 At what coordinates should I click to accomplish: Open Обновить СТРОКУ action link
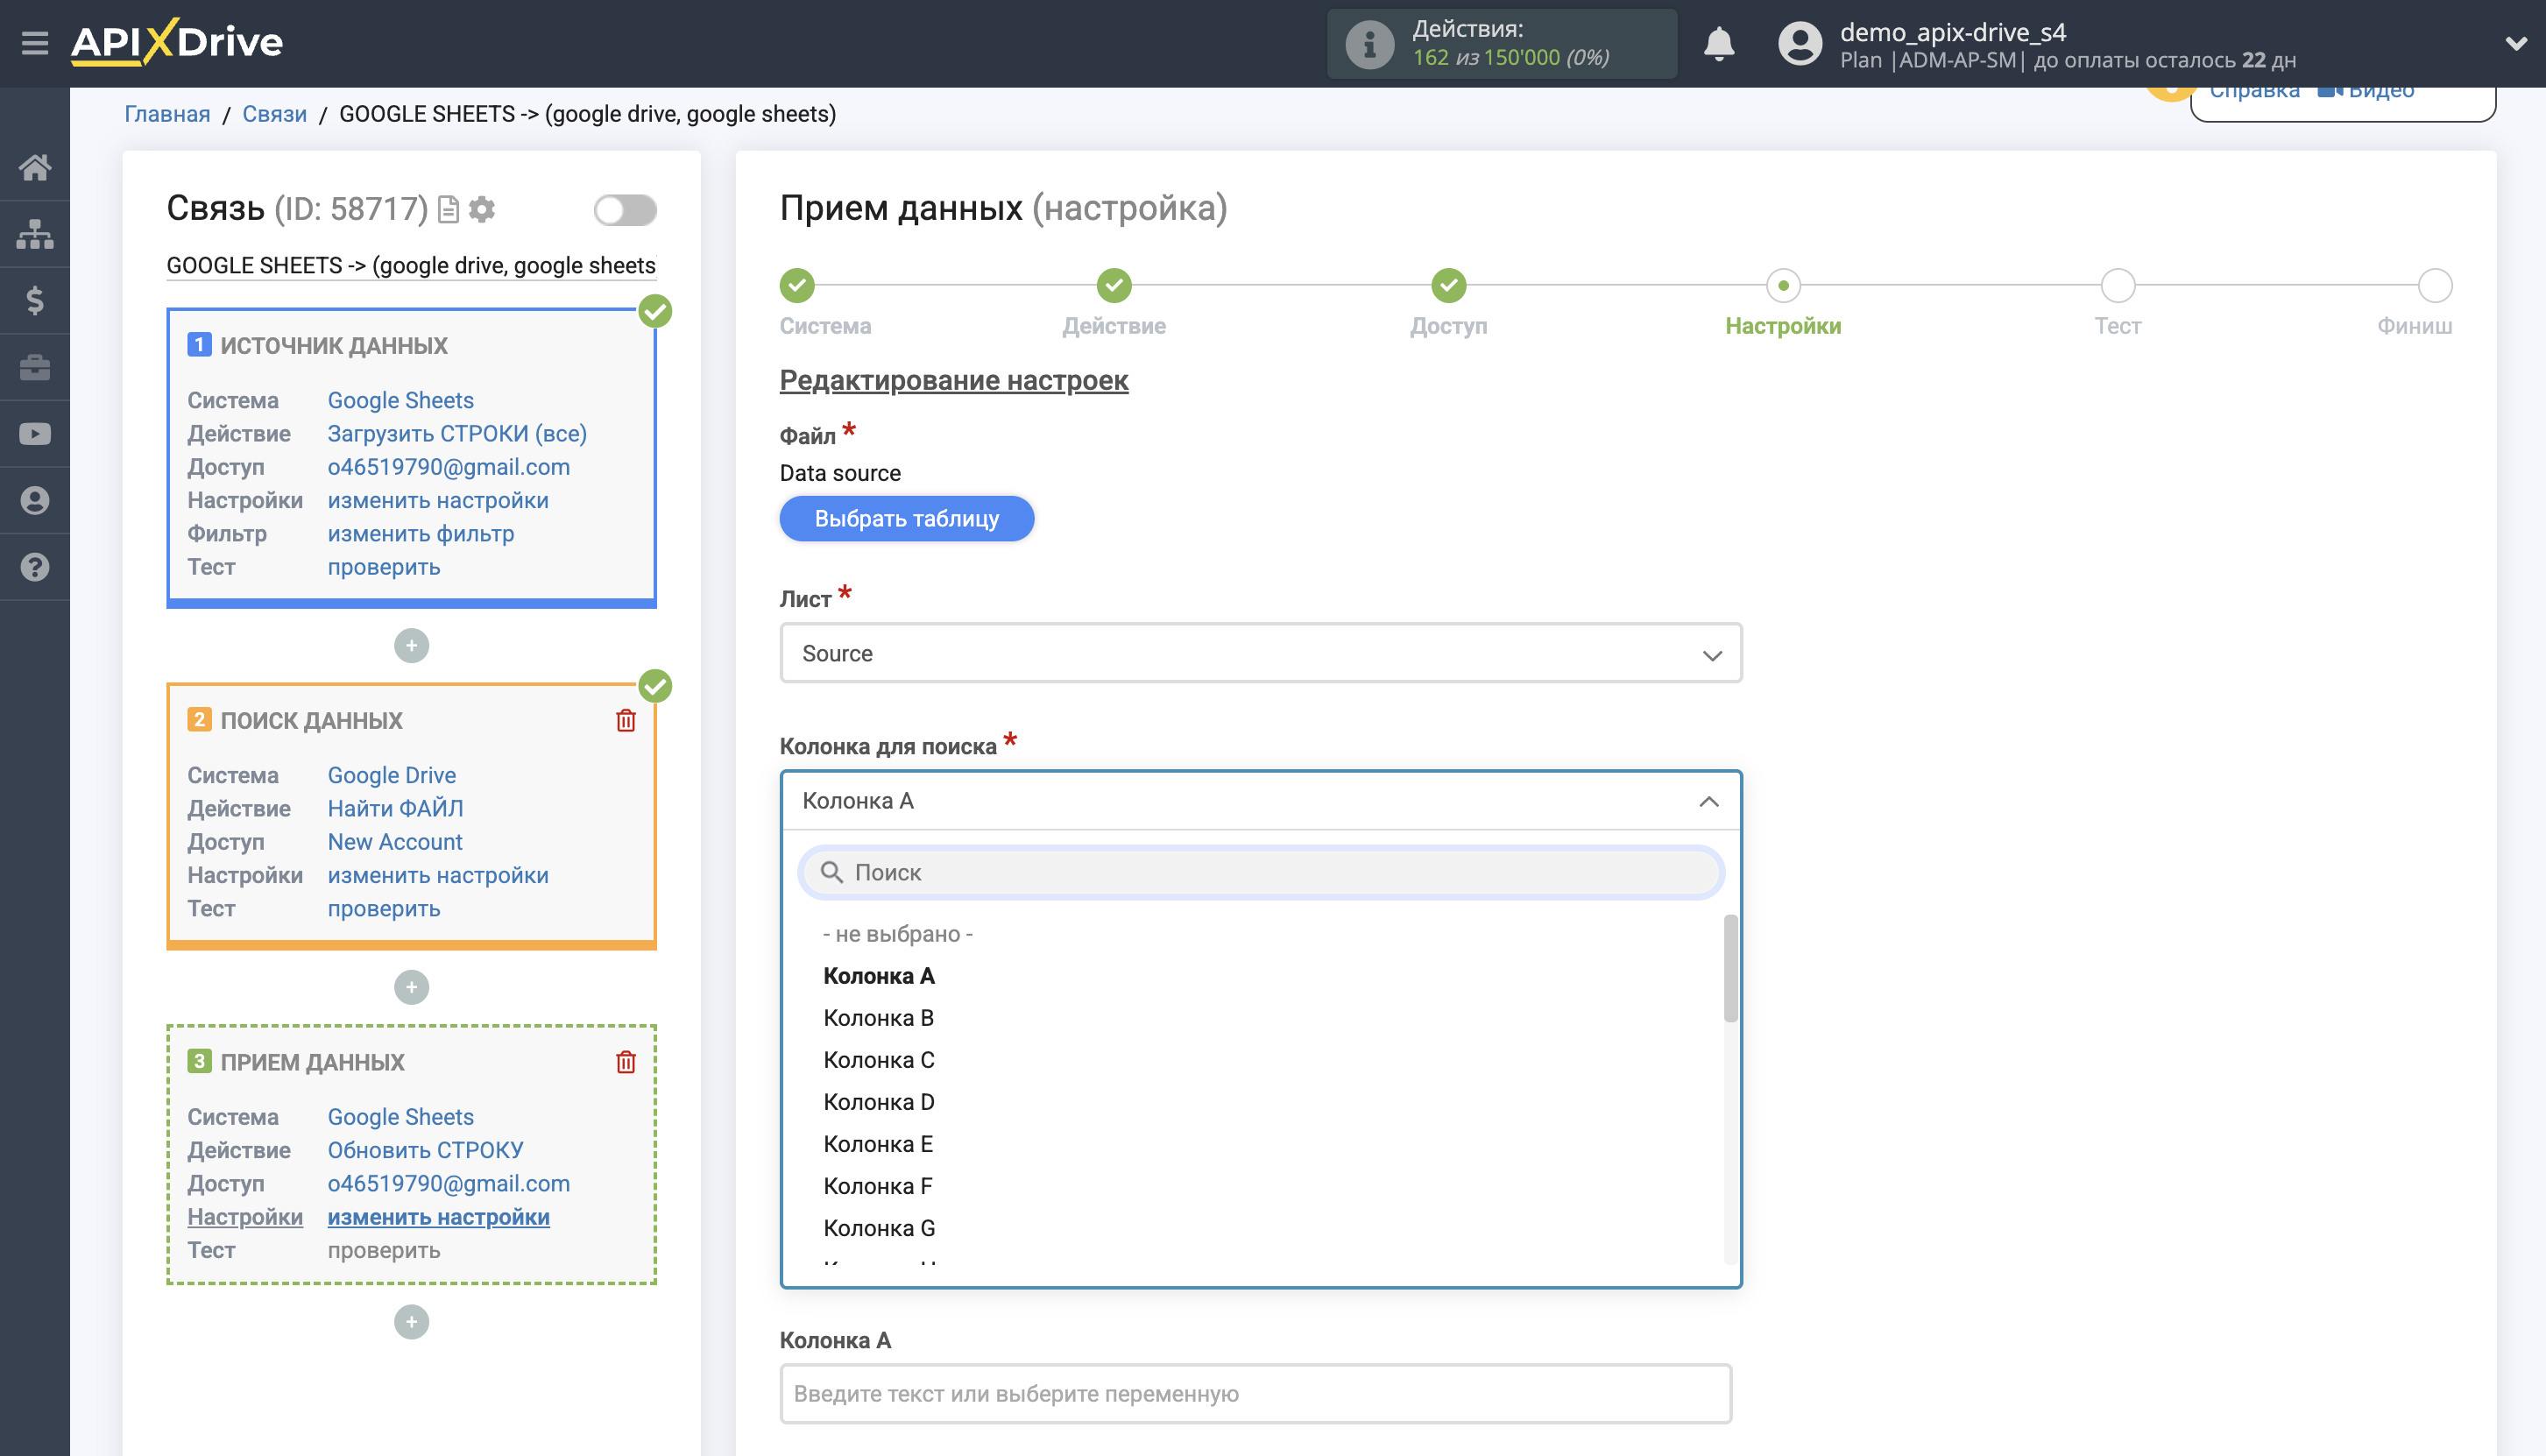pos(425,1150)
